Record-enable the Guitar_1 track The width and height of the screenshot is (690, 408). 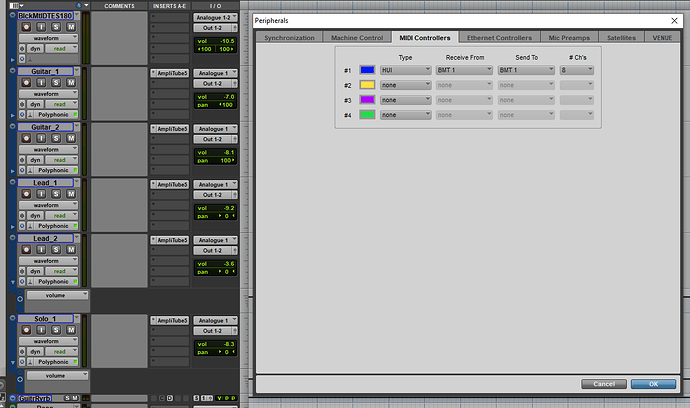click(x=28, y=82)
